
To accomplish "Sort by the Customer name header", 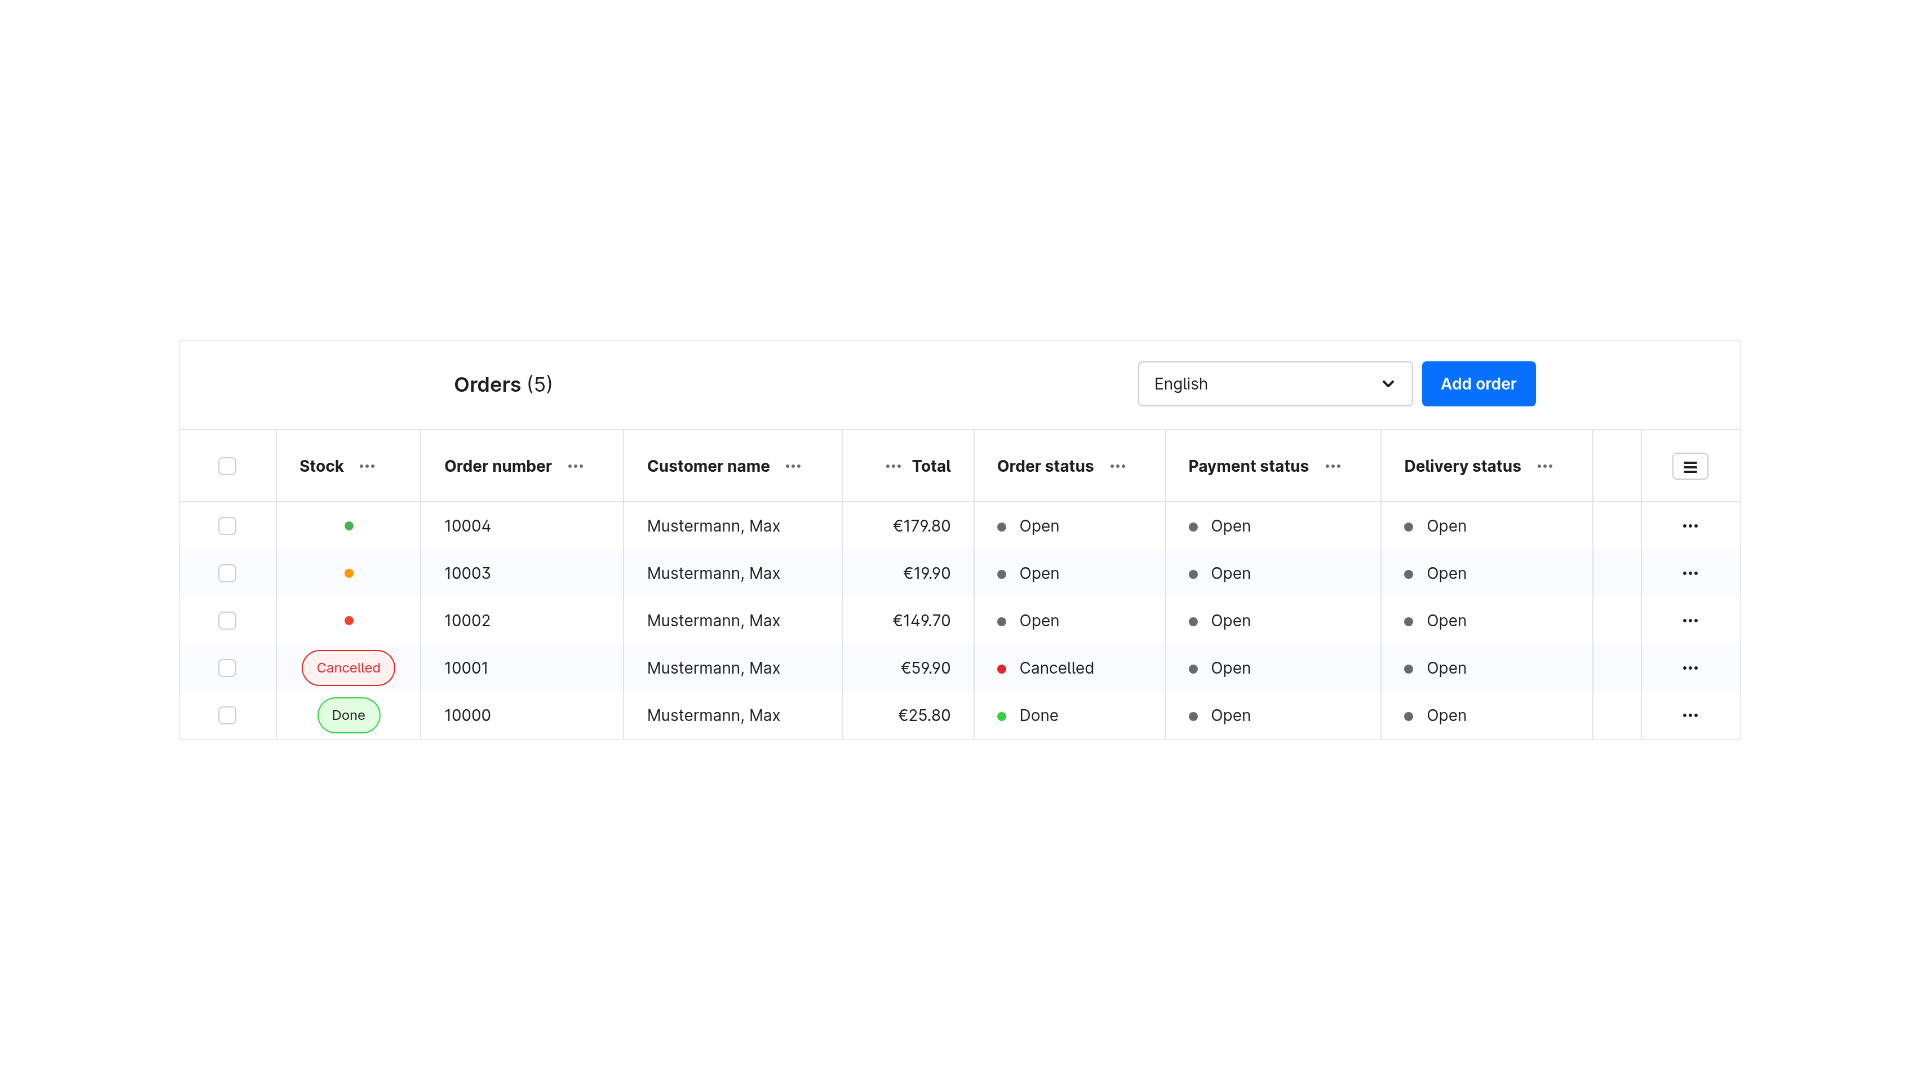I will [x=708, y=466].
